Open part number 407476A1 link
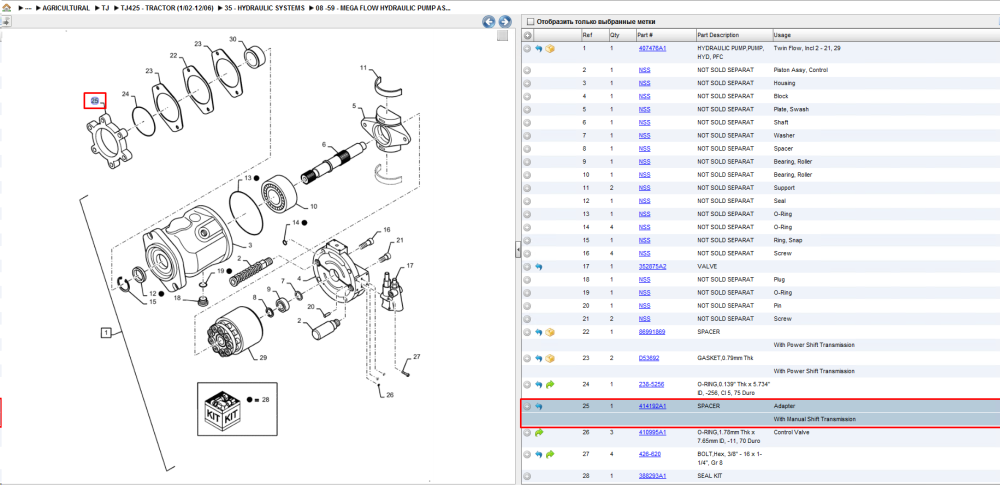The height and width of the screenshot is (485, 1000). pyautogui.click(x=652, y=48)
